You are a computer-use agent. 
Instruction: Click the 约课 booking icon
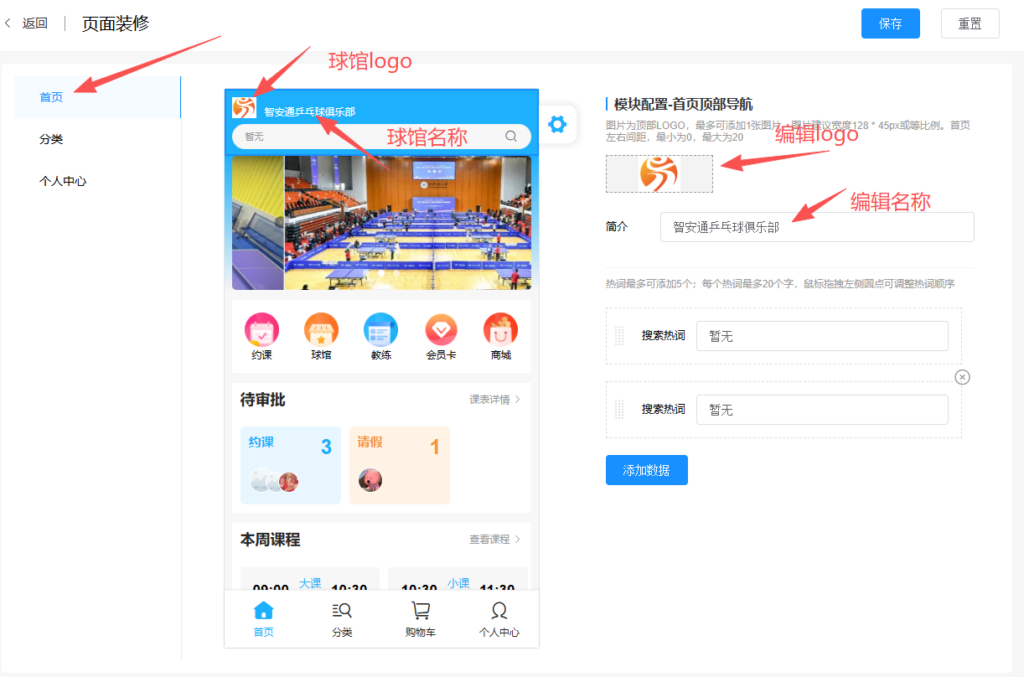(262, 330)
